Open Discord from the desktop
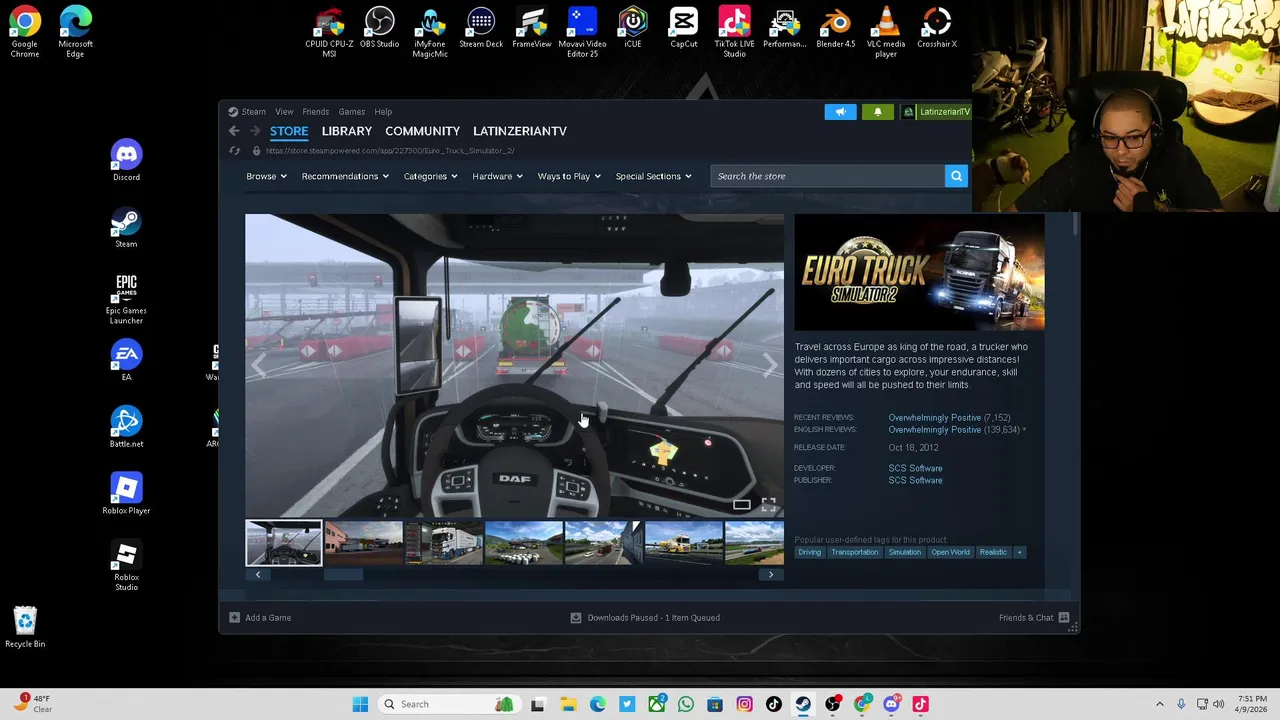The image size is (1280, 720). point(126,161)
